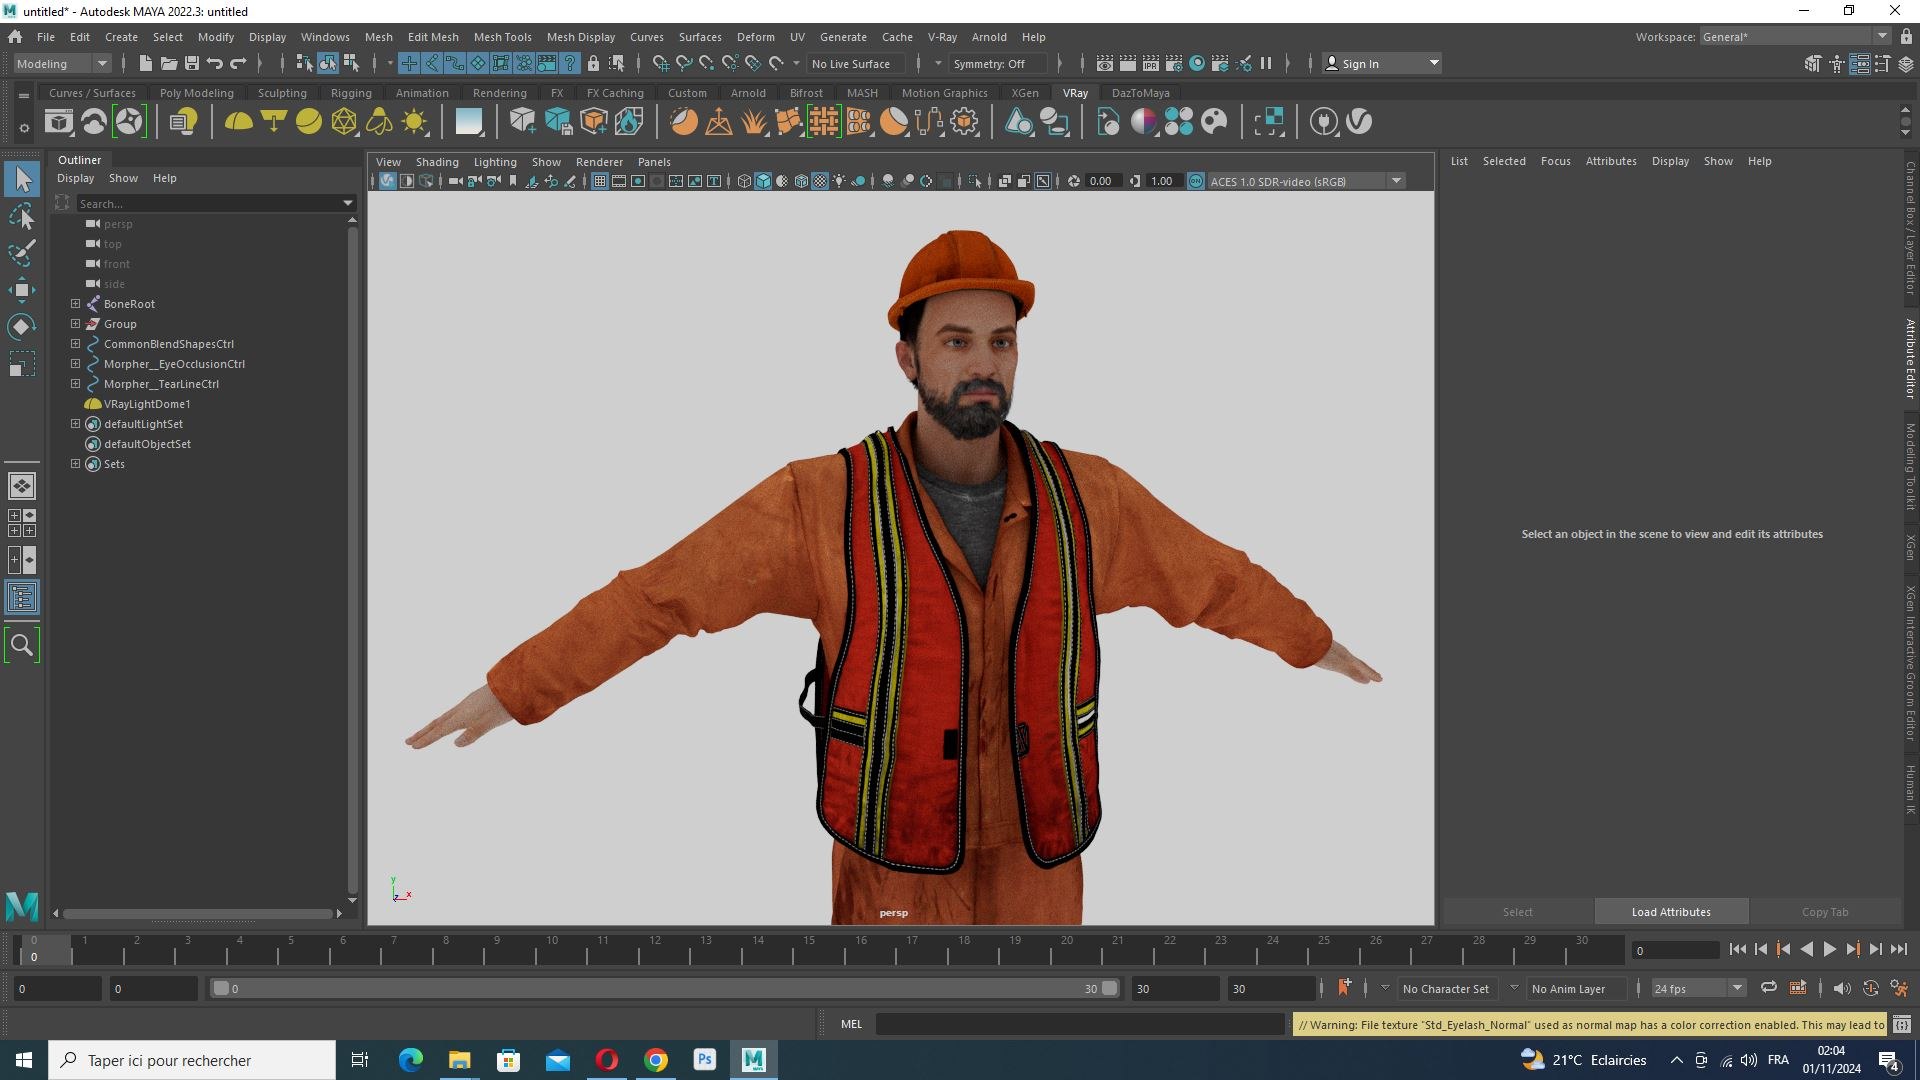1920x1080 pixels.
Task: Switch to the Rigging shelf tab
Action: pyautogui.click(x=350, y=93)
